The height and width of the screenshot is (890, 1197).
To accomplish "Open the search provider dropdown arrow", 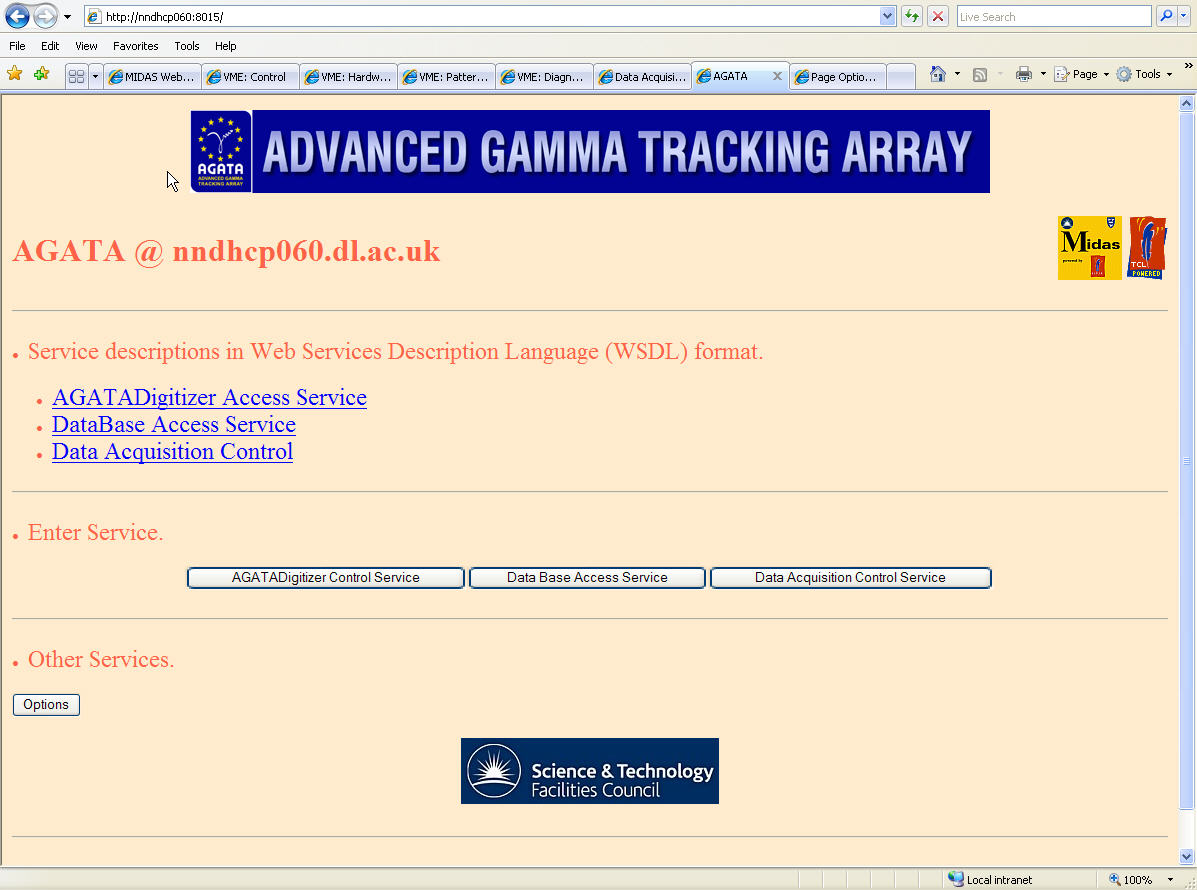I will point(1183,16).
